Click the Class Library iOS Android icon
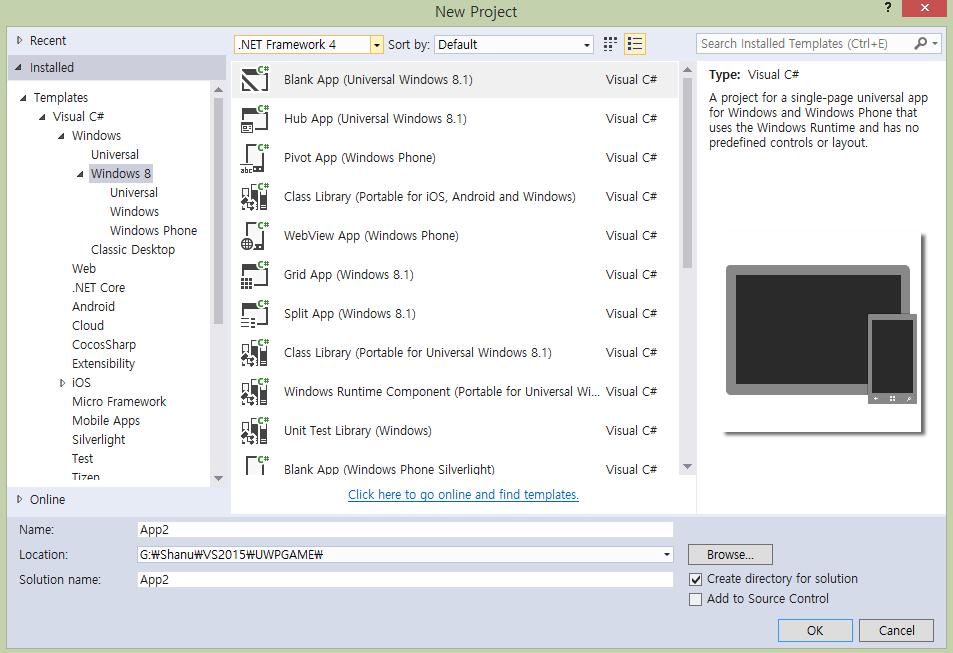 point(255,196)
